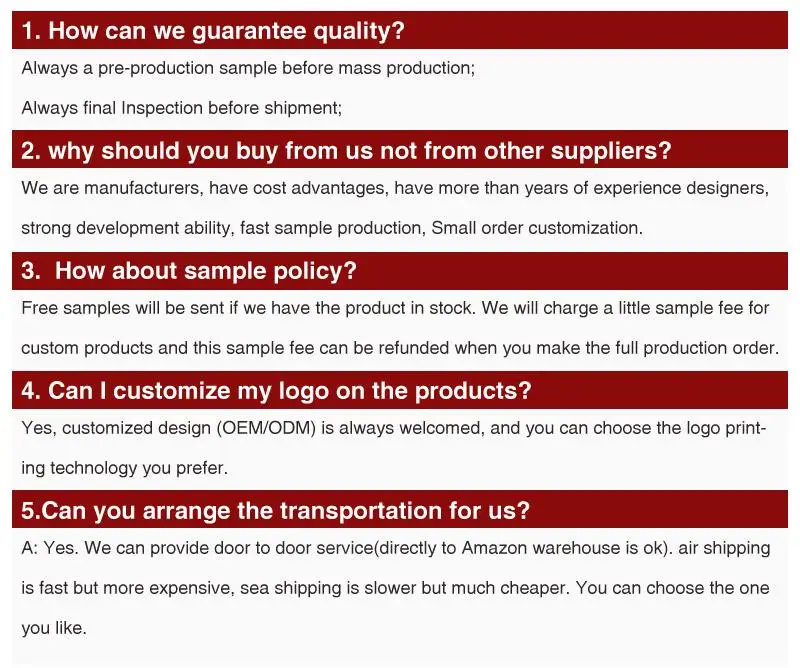The image size is (800, 668).
Task: Click the 'We are manufacturers, have cost advantages' line
Action: tap(395, 188)
